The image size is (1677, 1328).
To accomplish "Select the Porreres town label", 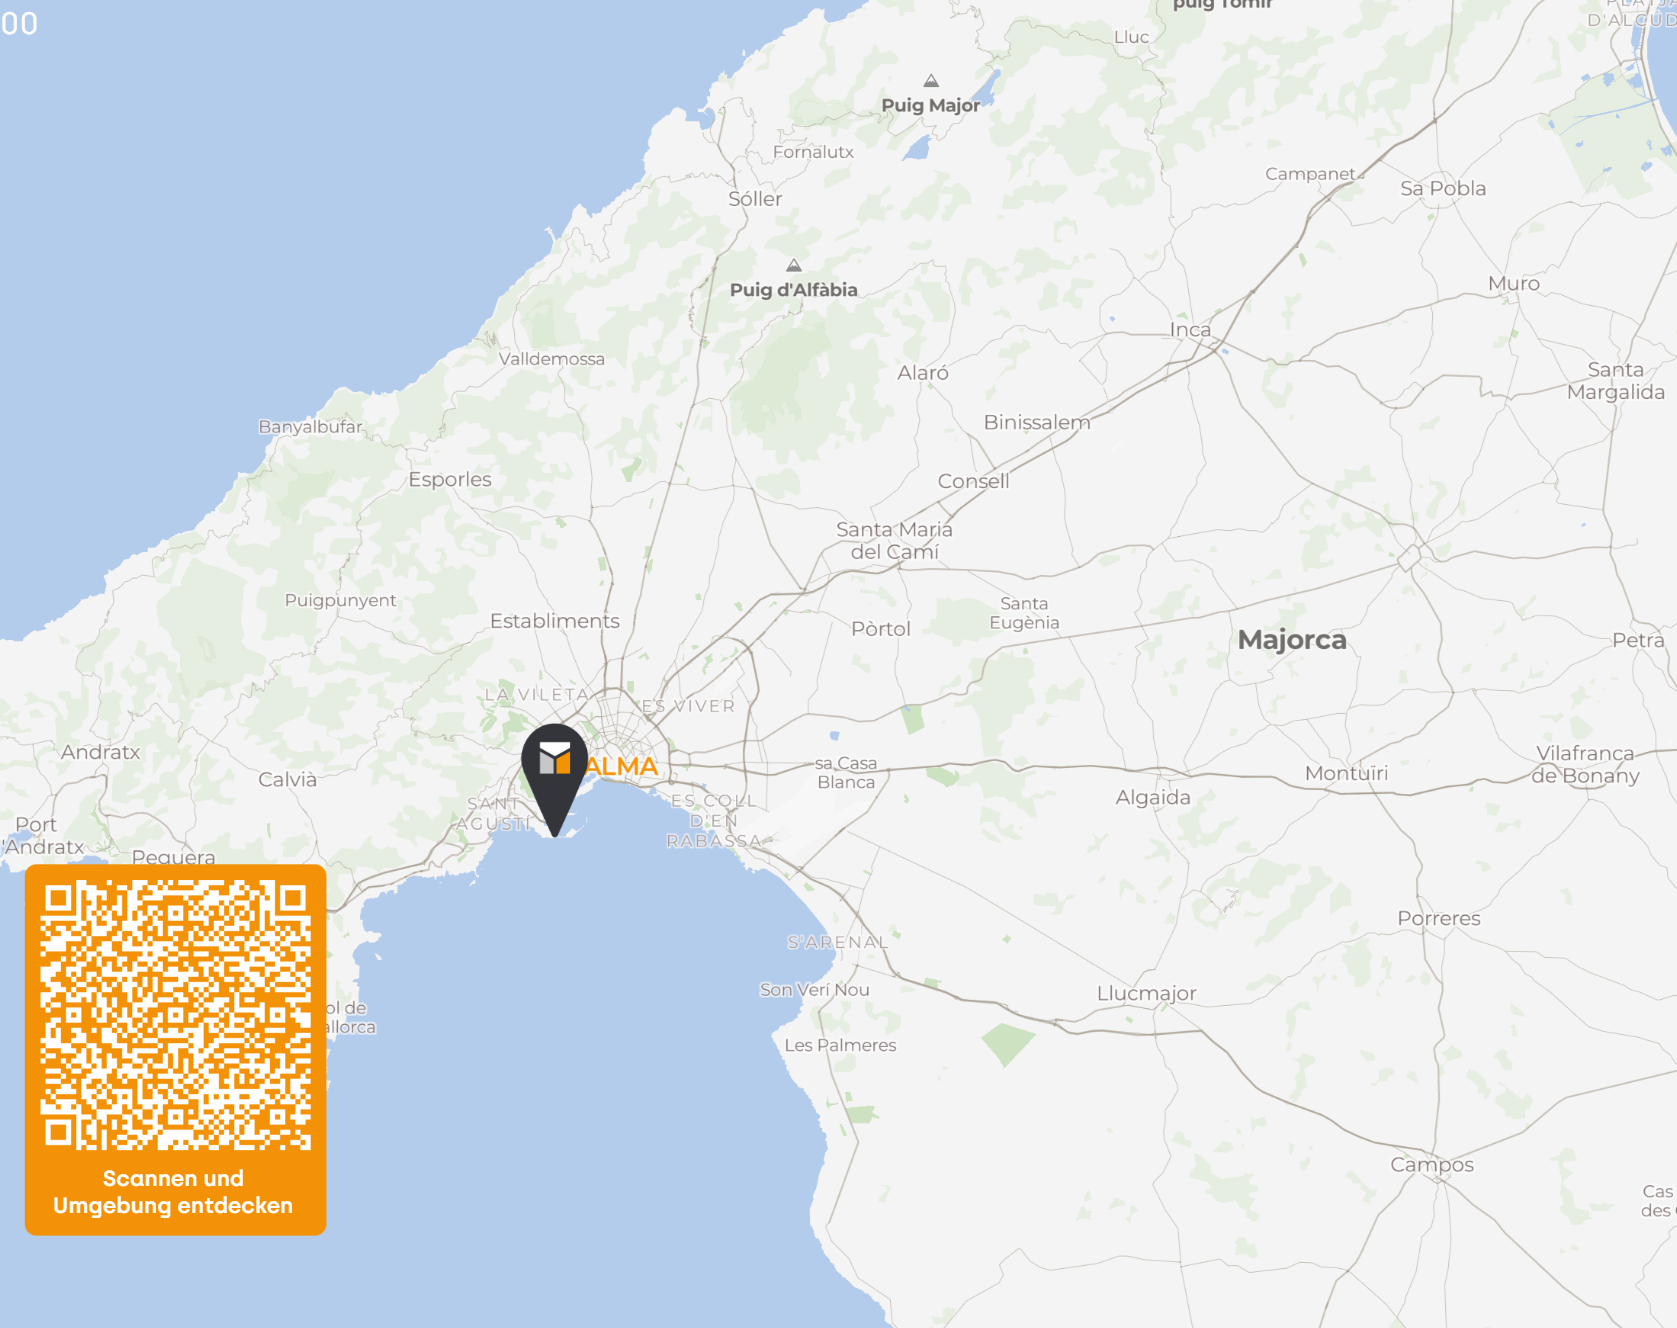I will pos(1439,918).
